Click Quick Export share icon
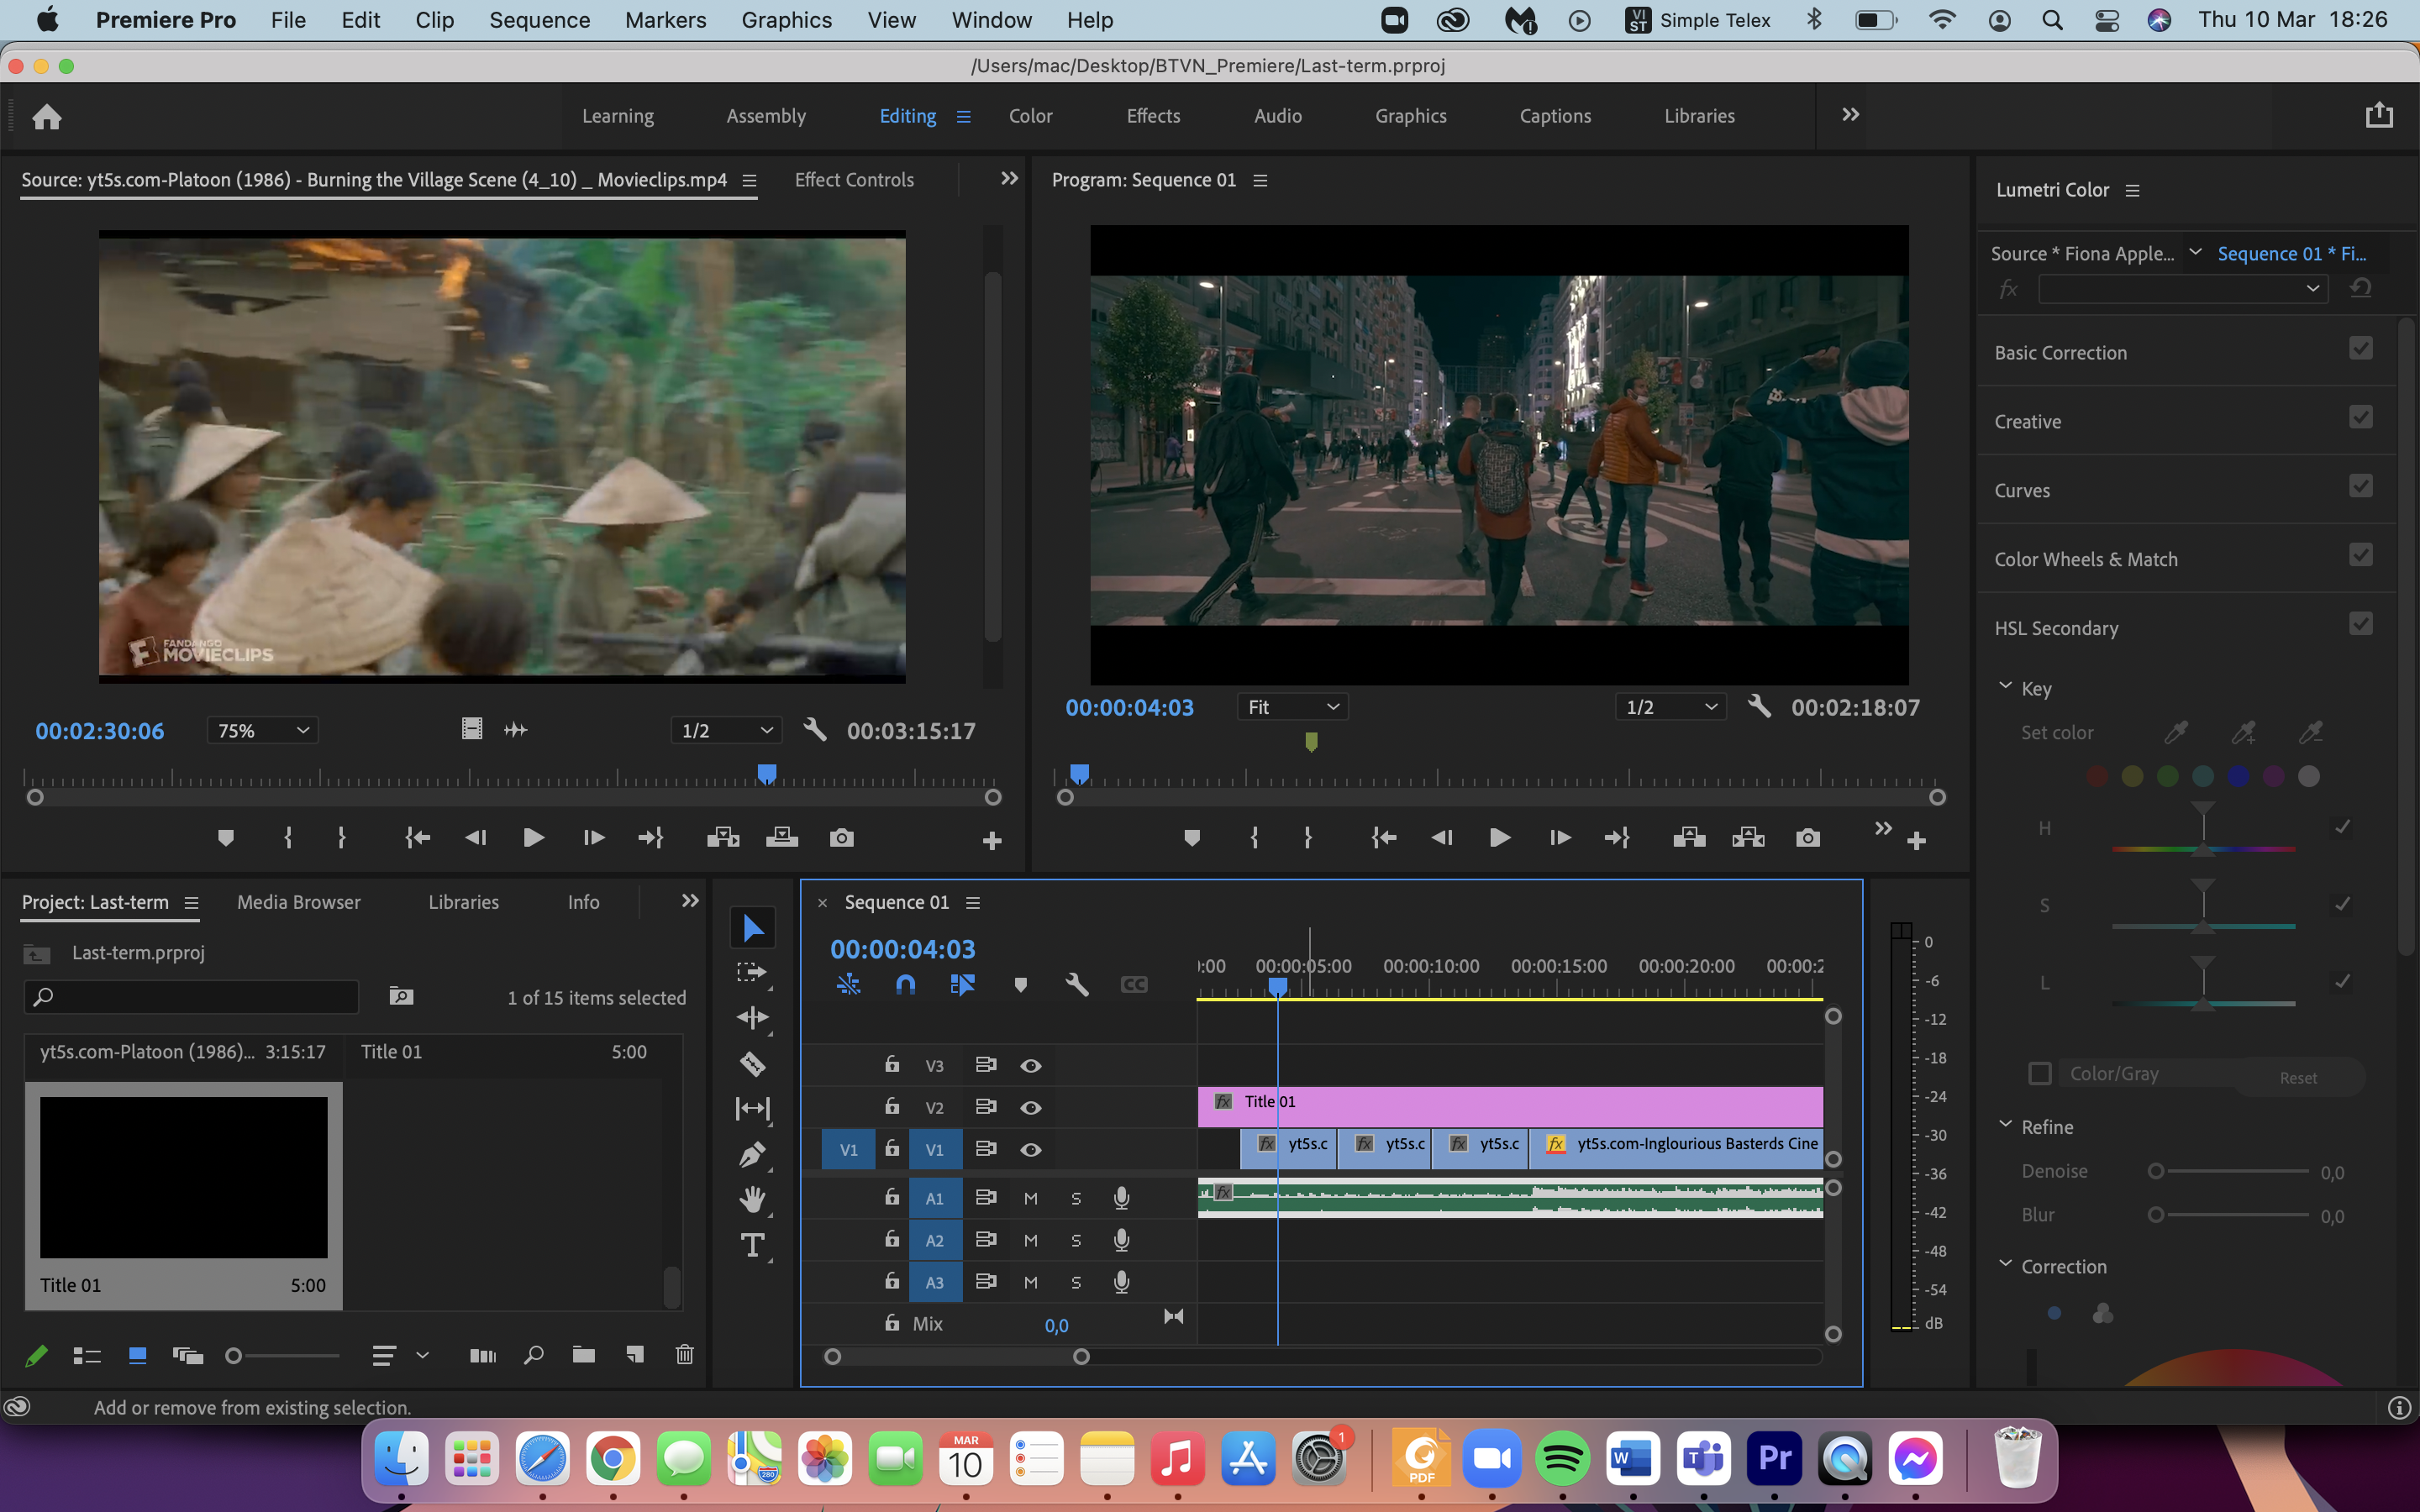This screenshot has width=2420, height=1512. point(2379,115)
